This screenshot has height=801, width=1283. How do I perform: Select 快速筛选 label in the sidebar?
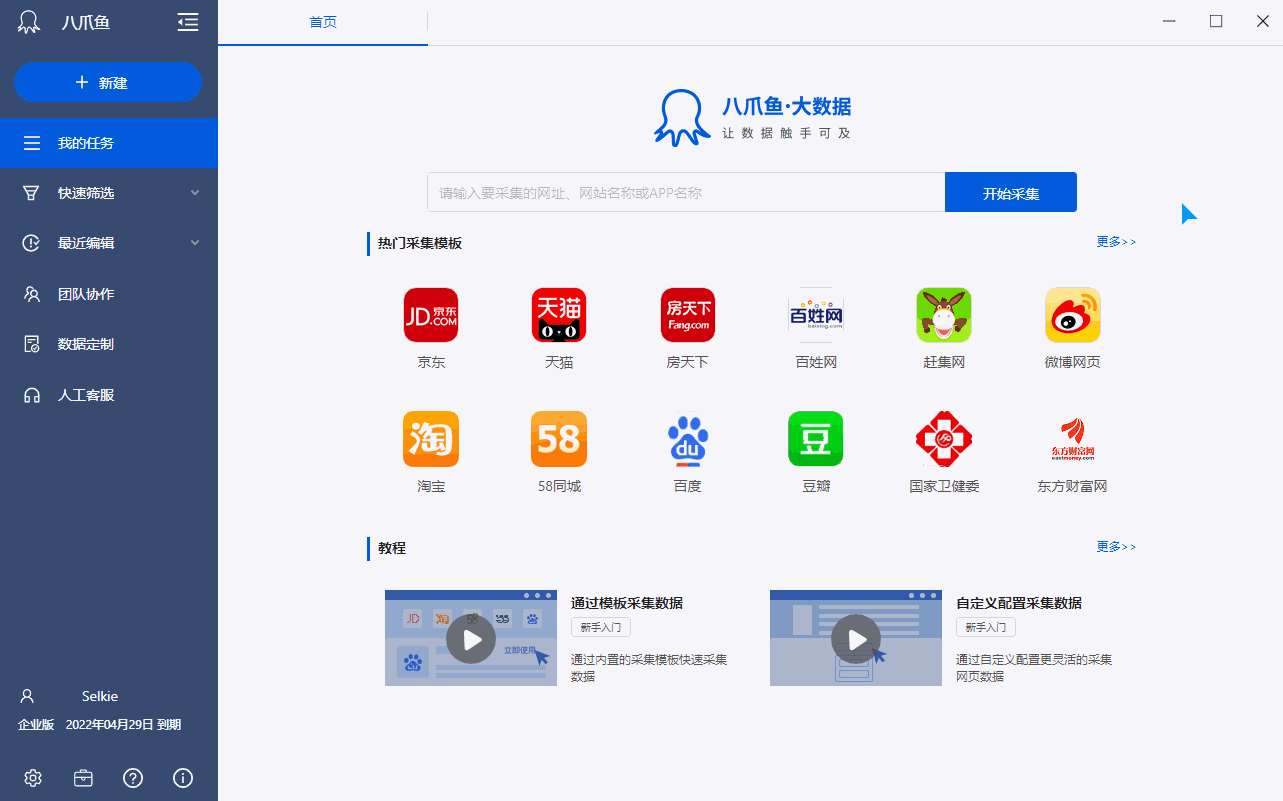[86, 193]
